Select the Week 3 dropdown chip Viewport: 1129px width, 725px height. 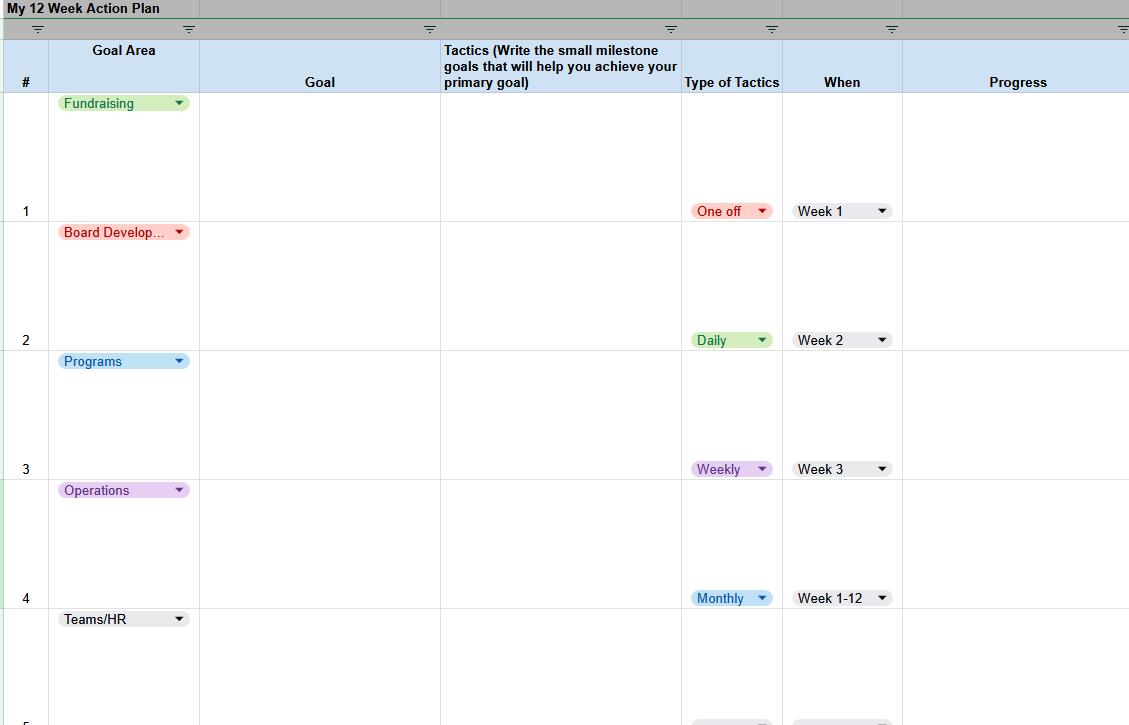(x=842, y=469)
